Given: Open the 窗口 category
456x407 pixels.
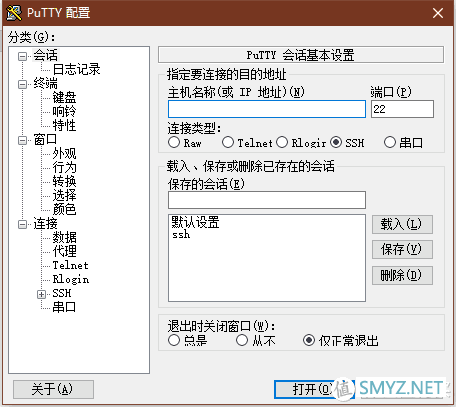Looking at the screenshot, I should [45, 139].
